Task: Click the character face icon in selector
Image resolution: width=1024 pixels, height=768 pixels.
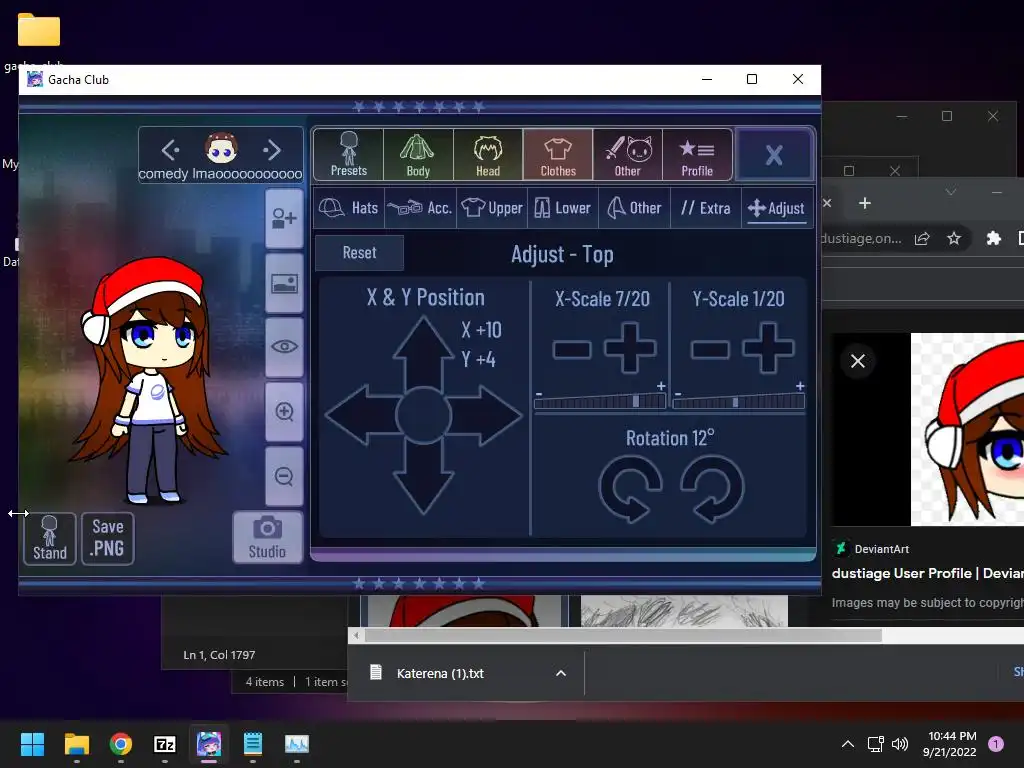Action: [221, 148]
